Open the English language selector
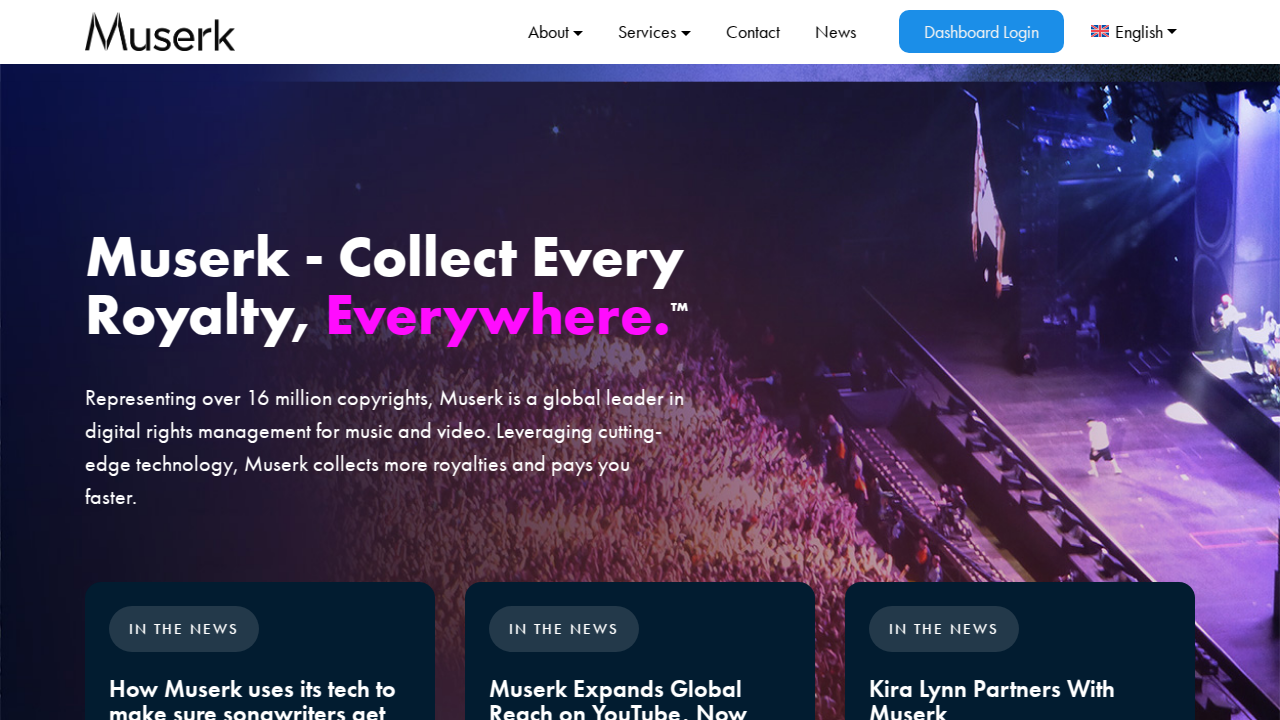This screenshot has height=720, width=1280. coord(1134,32)
